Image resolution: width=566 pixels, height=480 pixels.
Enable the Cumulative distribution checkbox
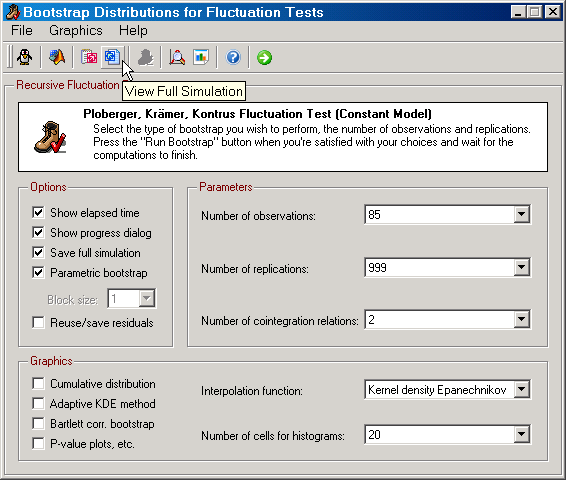tap(38, 383)
